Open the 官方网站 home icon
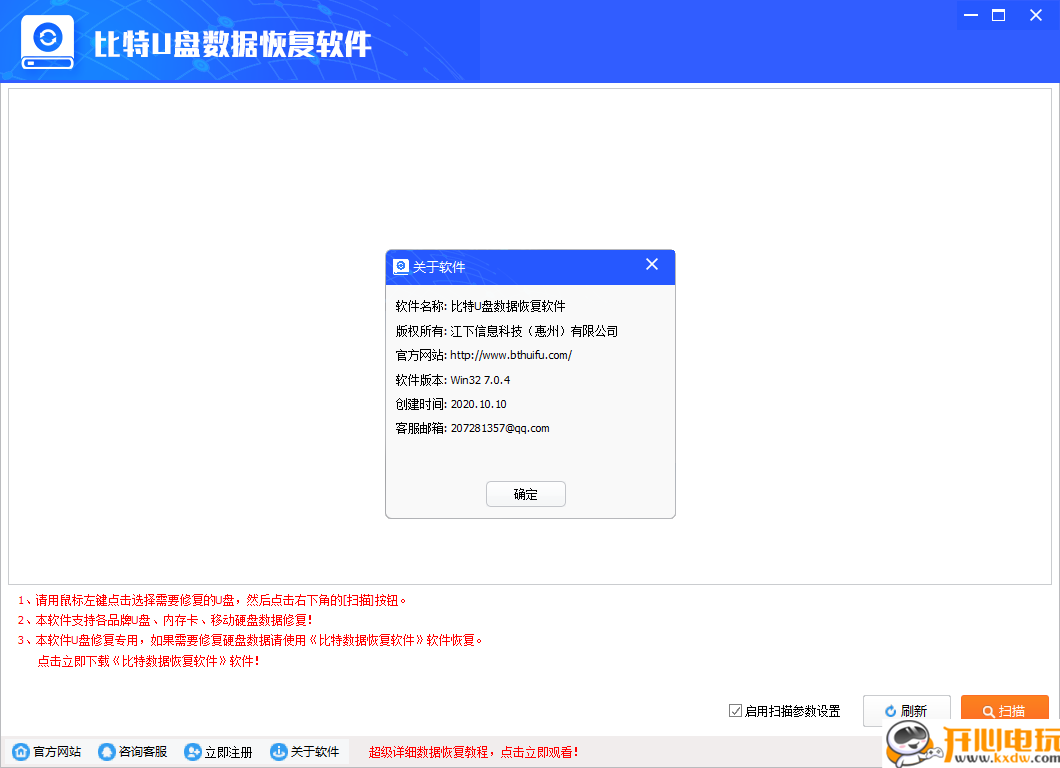1060x768 pixels. coord(21,752)
